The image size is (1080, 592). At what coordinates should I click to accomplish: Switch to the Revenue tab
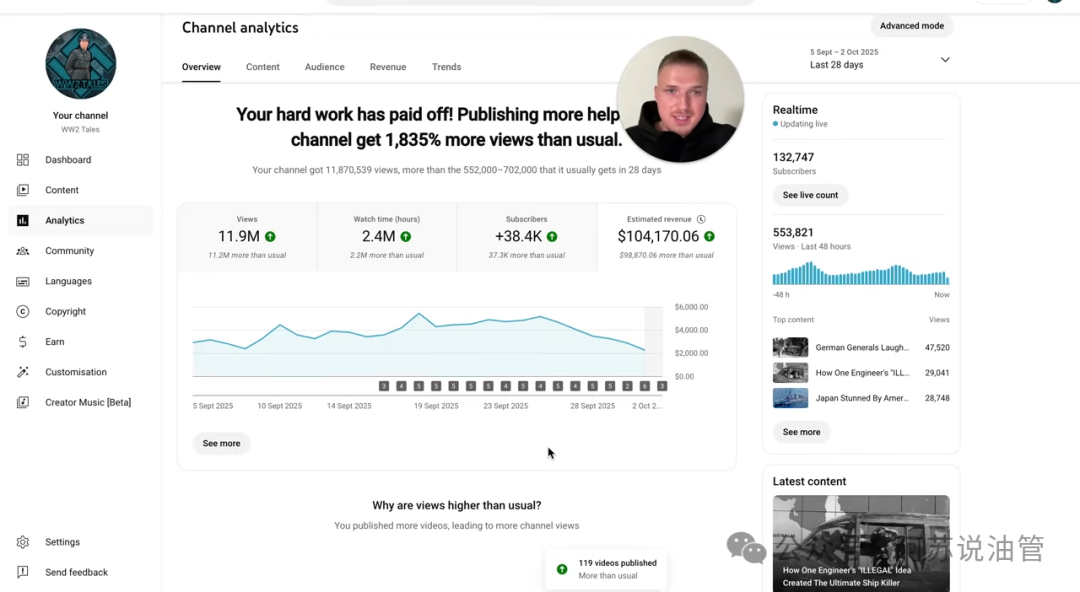pos(388,67)
